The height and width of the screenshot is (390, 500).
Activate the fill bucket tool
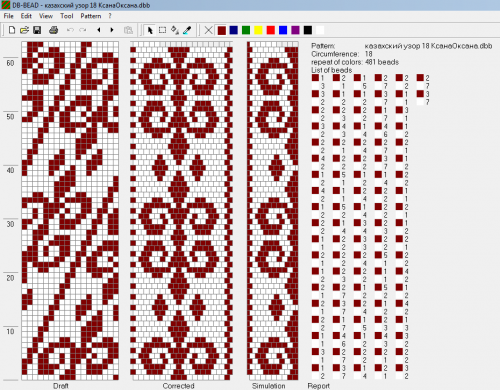(x=175, y=30)
